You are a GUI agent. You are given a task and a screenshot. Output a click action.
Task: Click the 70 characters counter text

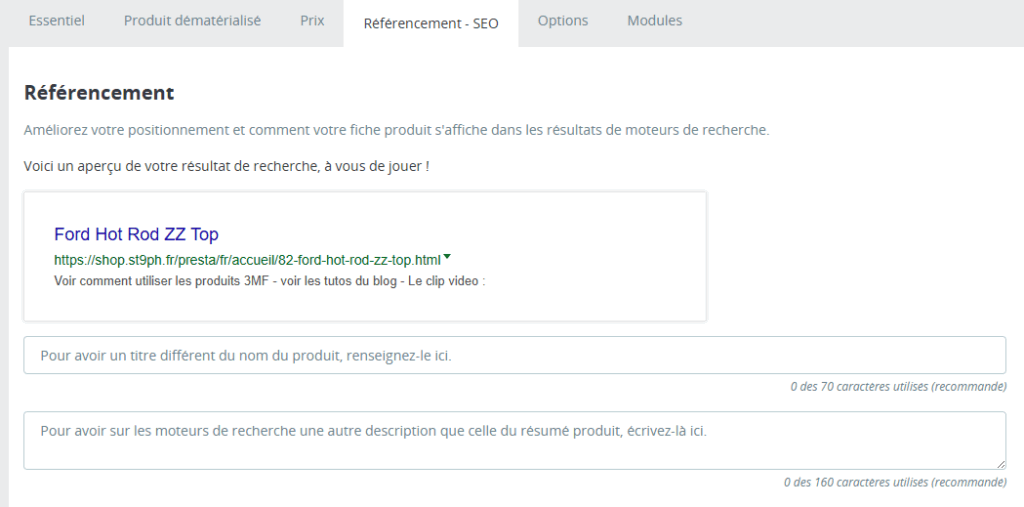pyautogui.click(x=897, y=387)
